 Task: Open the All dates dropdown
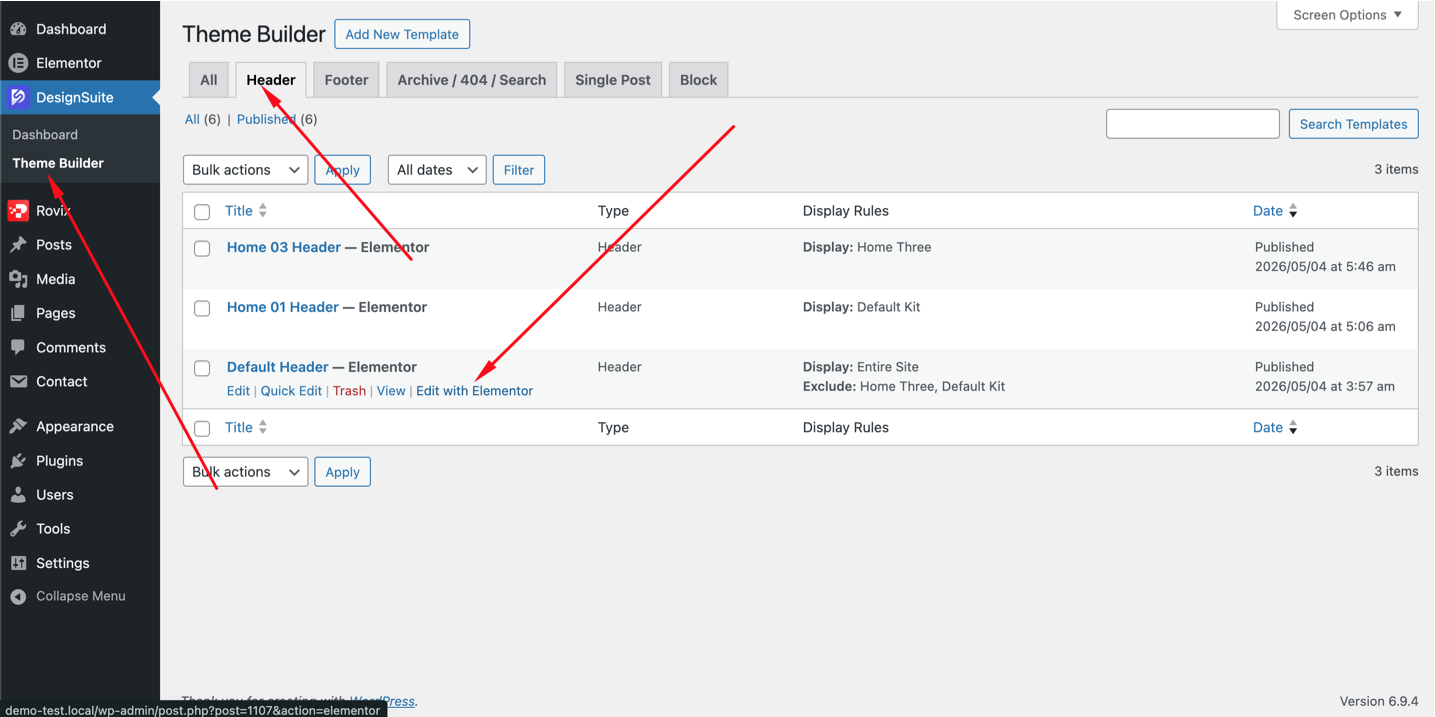437,170
